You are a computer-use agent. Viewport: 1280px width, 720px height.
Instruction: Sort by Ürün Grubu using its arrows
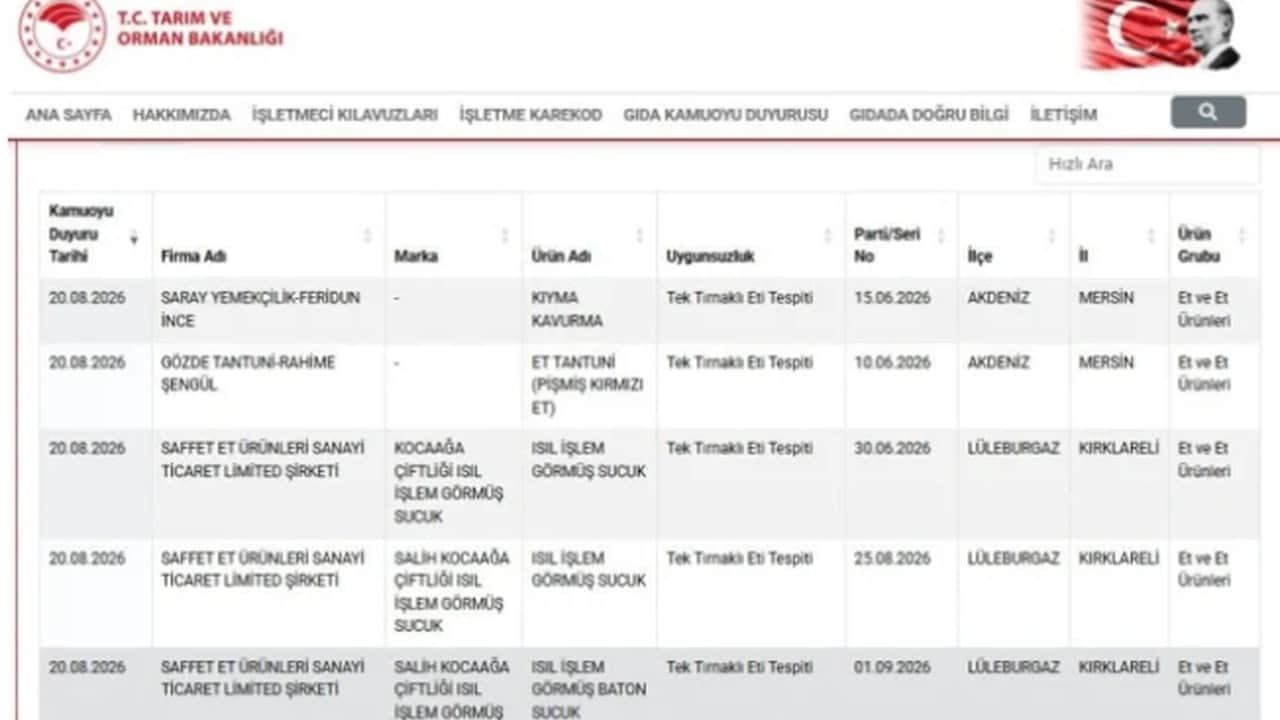click(x=1241, y=236)
